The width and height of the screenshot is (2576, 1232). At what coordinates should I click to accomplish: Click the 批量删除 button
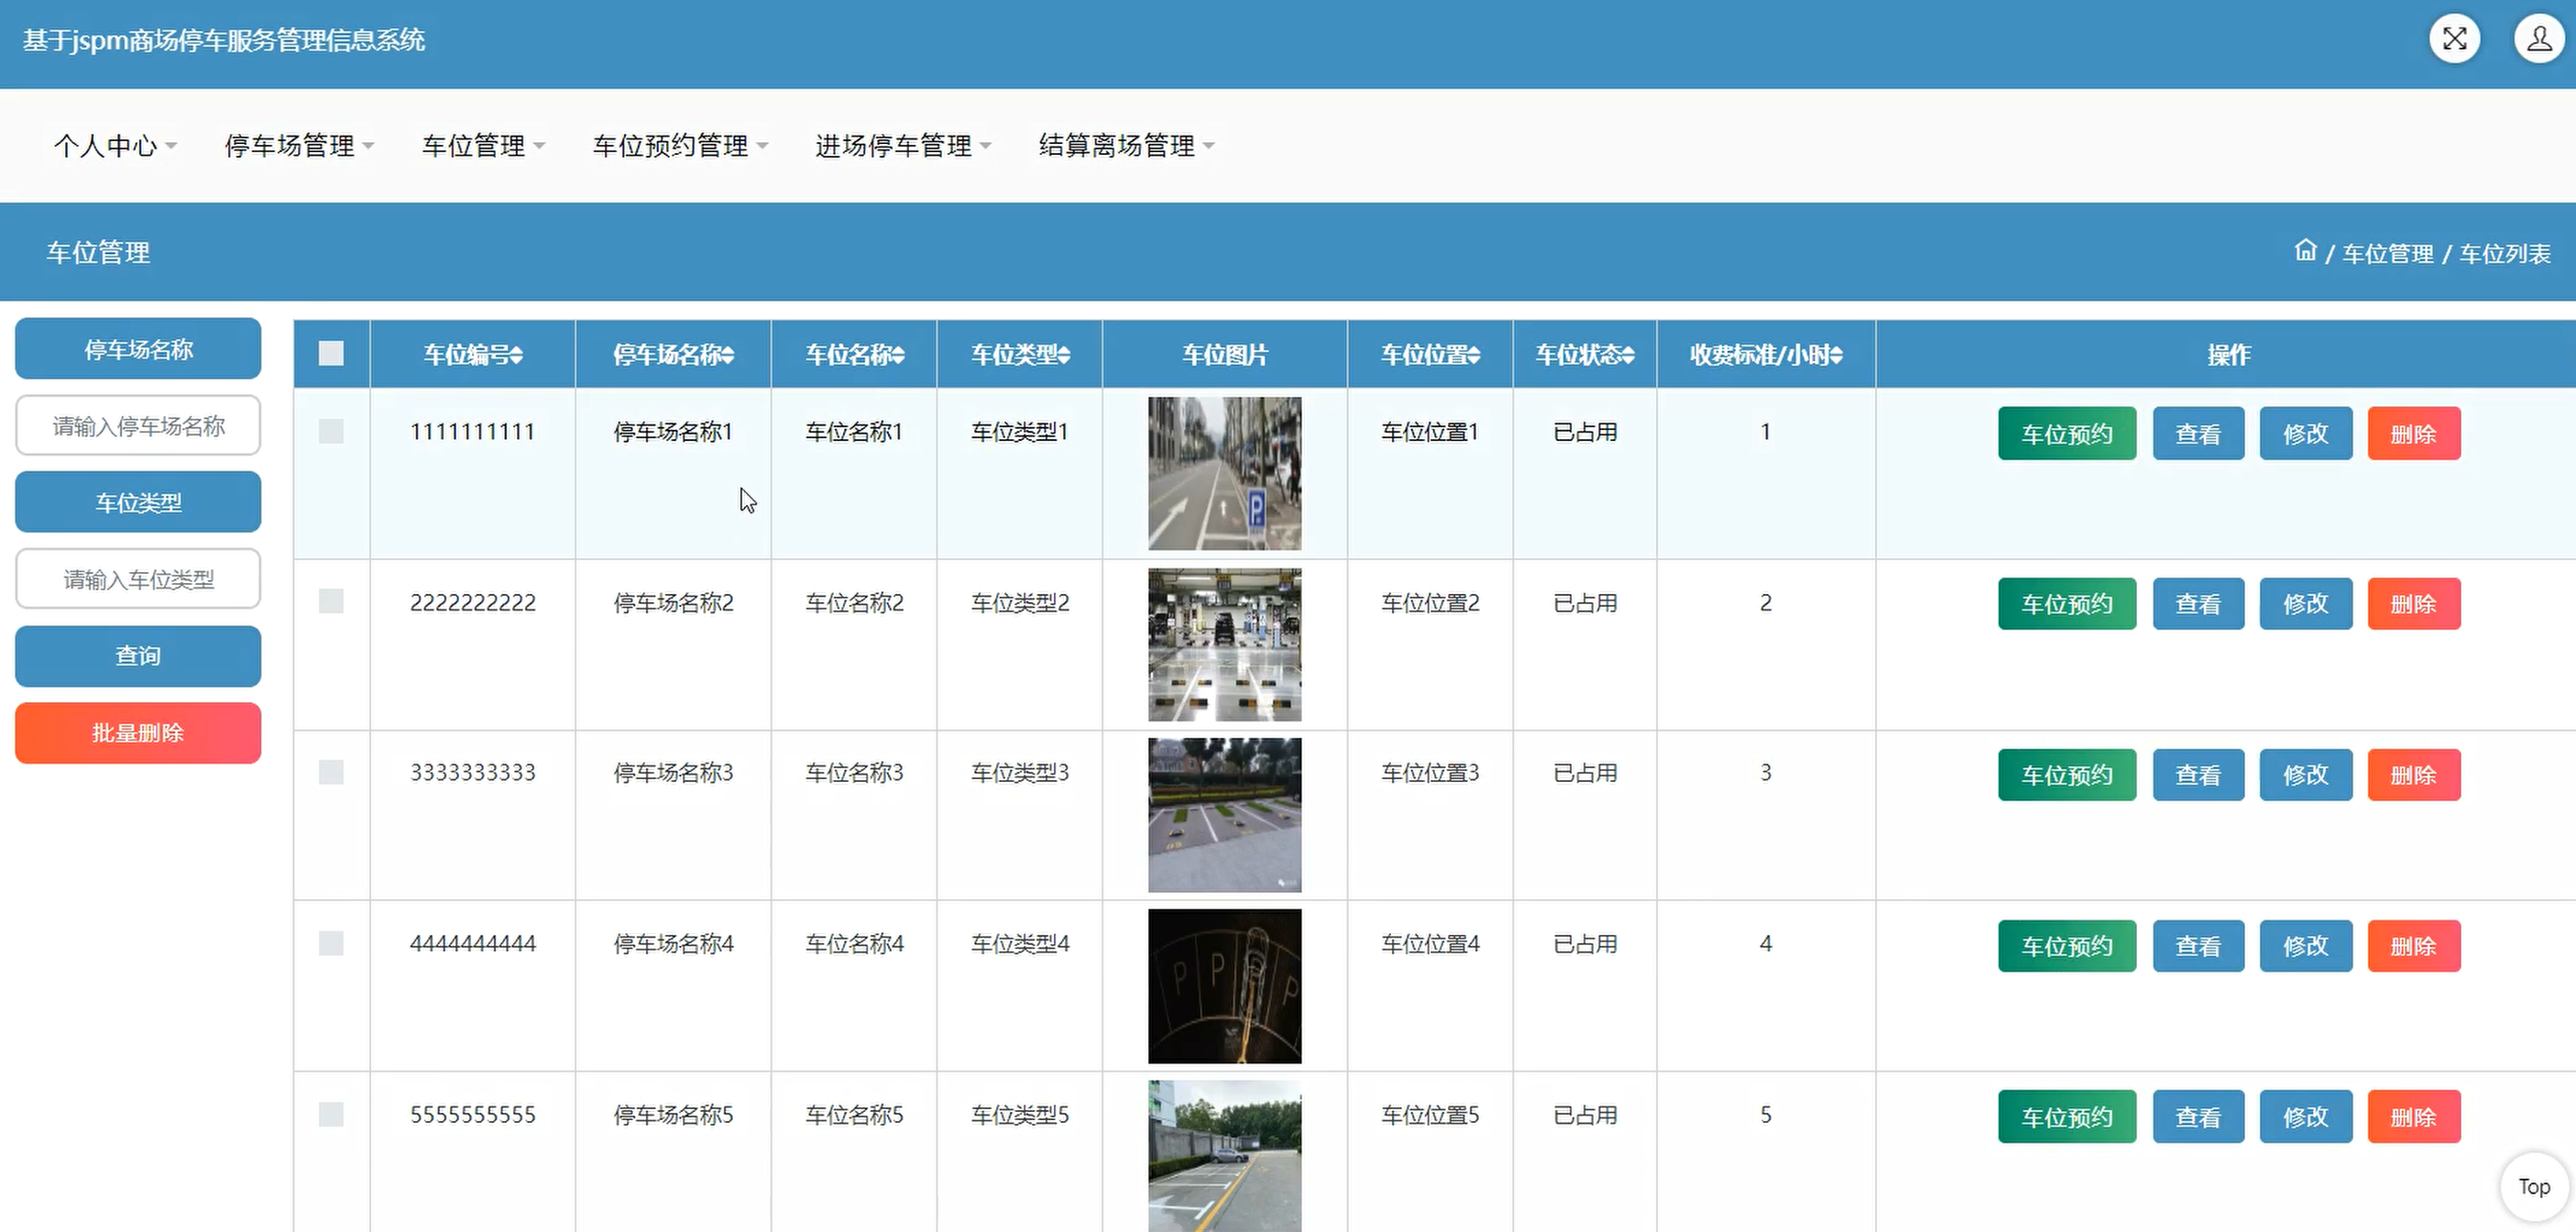[x=138, y=733]
